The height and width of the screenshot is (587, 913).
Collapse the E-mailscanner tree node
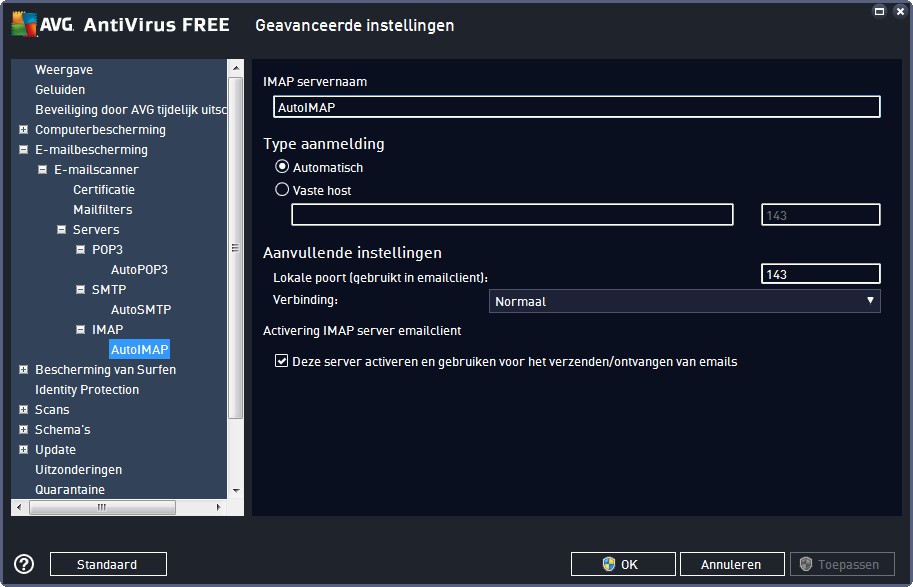(x=43, y=169)
